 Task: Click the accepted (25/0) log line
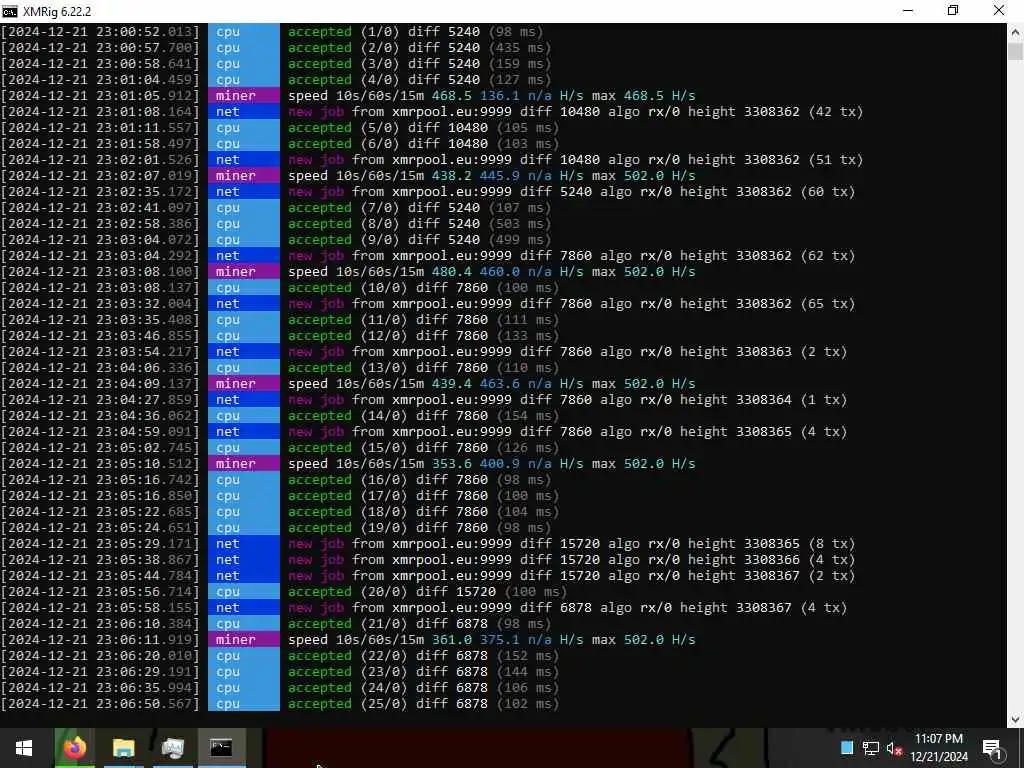280,703
